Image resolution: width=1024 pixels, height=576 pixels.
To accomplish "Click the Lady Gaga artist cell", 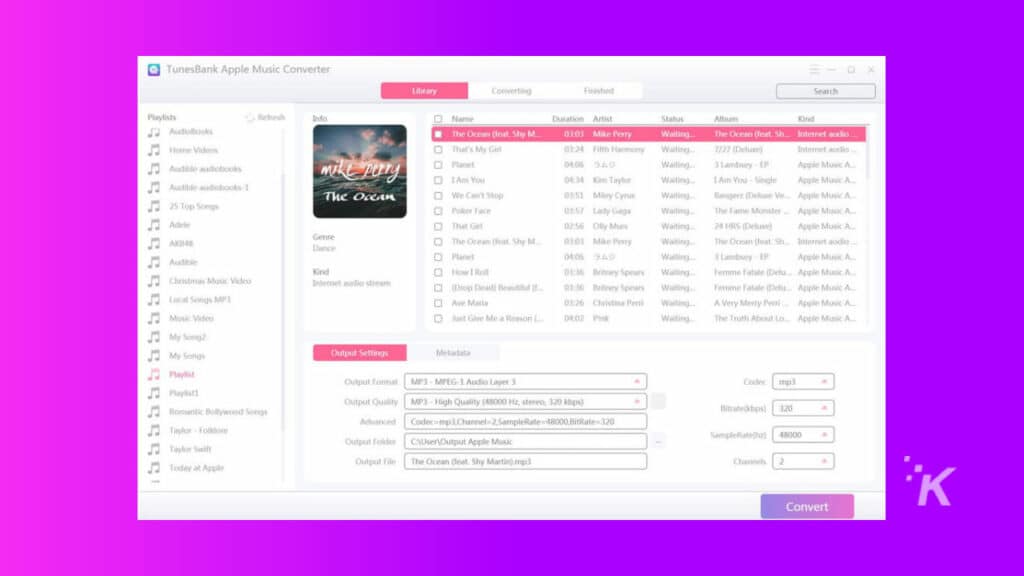I will click(611, 211).
